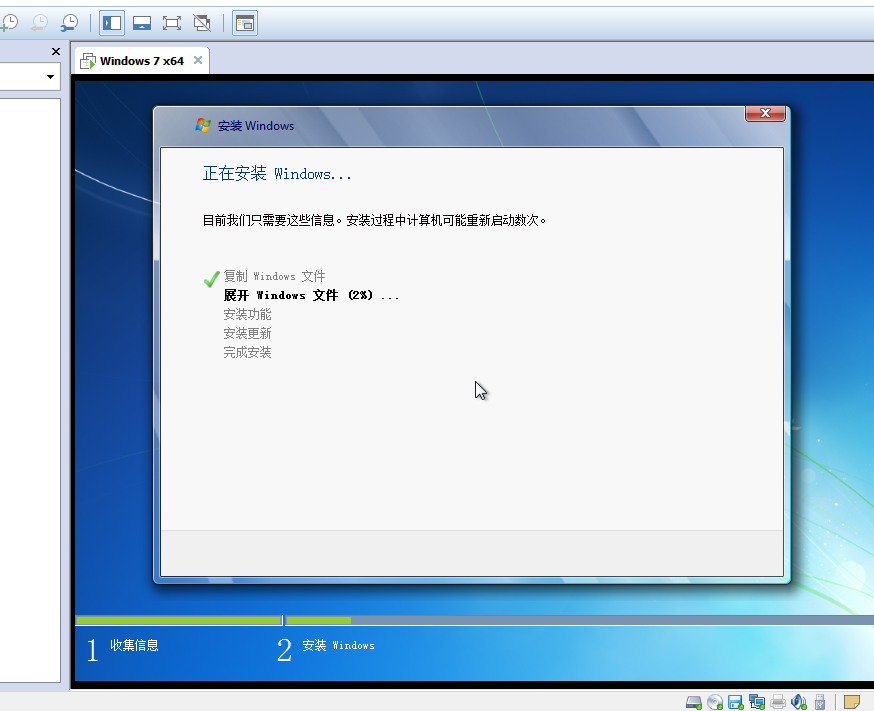
Task: Click the USB controller status icon
Action: pyautogui.click(x=820, y=702)
